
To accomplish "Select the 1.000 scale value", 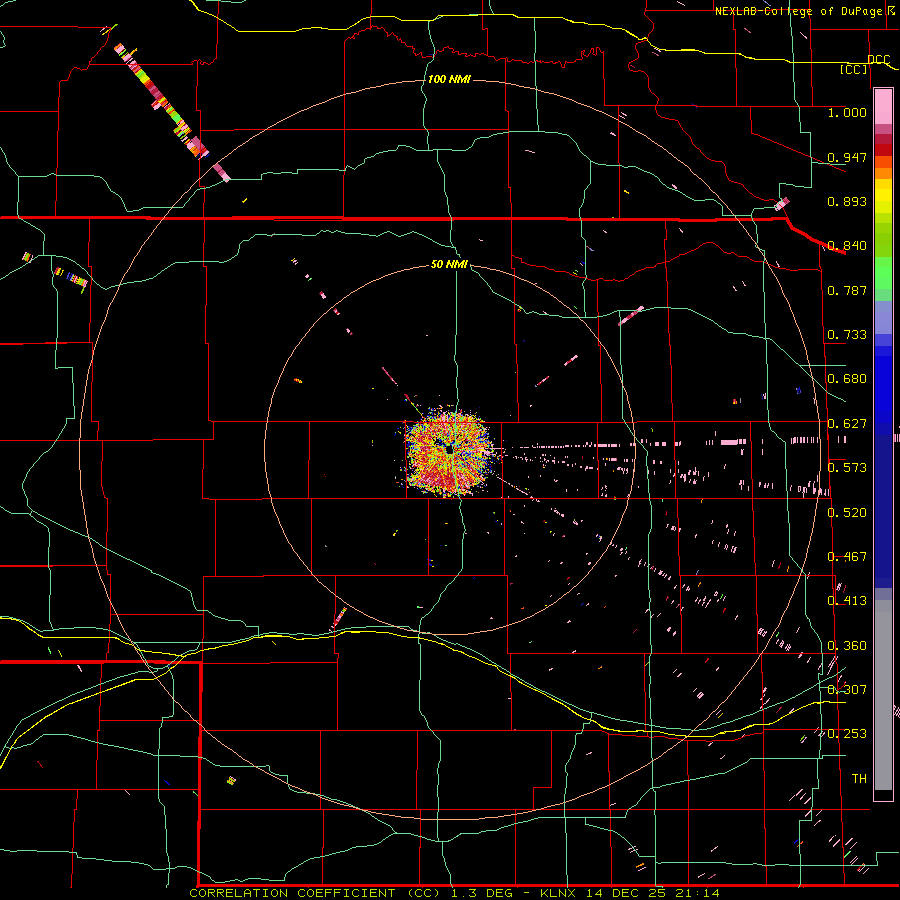I will [847, 112].
